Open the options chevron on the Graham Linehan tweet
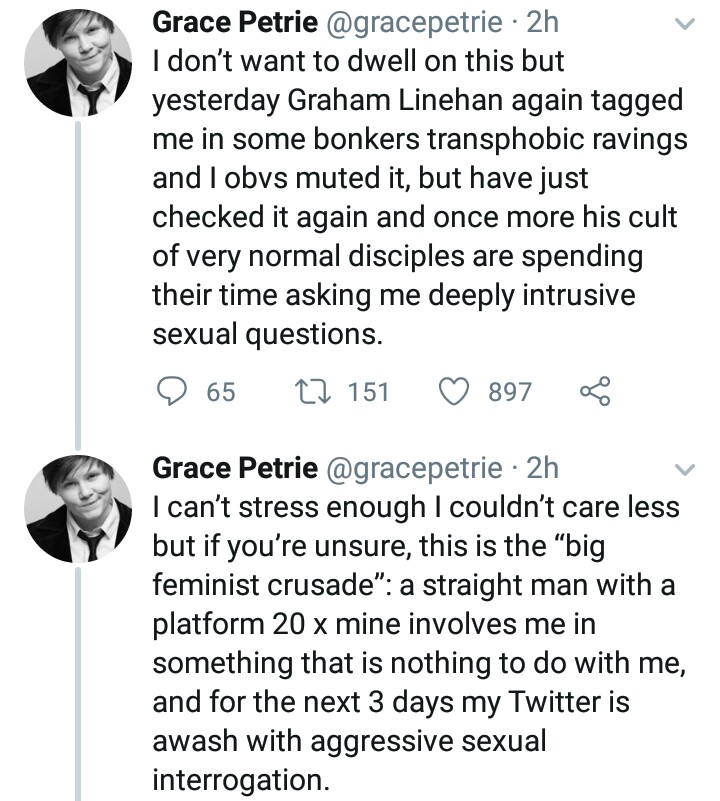Viewport: 720px width, 801px height. pos(684,22)
